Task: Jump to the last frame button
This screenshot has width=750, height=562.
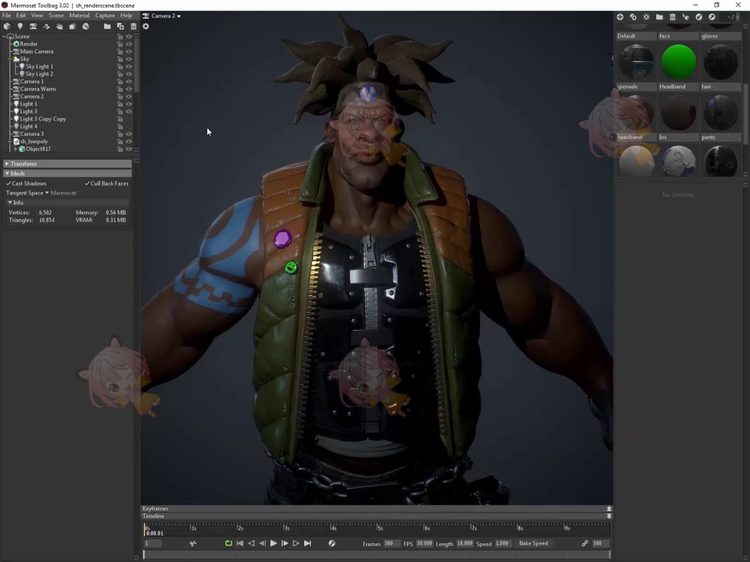Action: (x=308, y=543)
